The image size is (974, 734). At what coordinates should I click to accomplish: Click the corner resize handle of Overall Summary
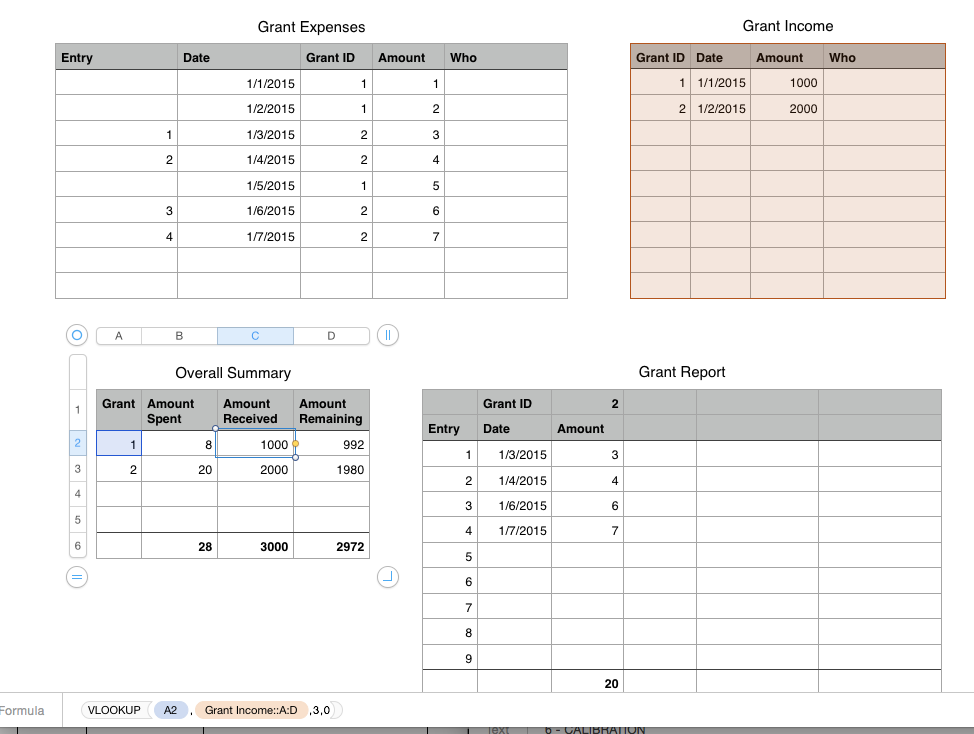[x=387, y=577]
